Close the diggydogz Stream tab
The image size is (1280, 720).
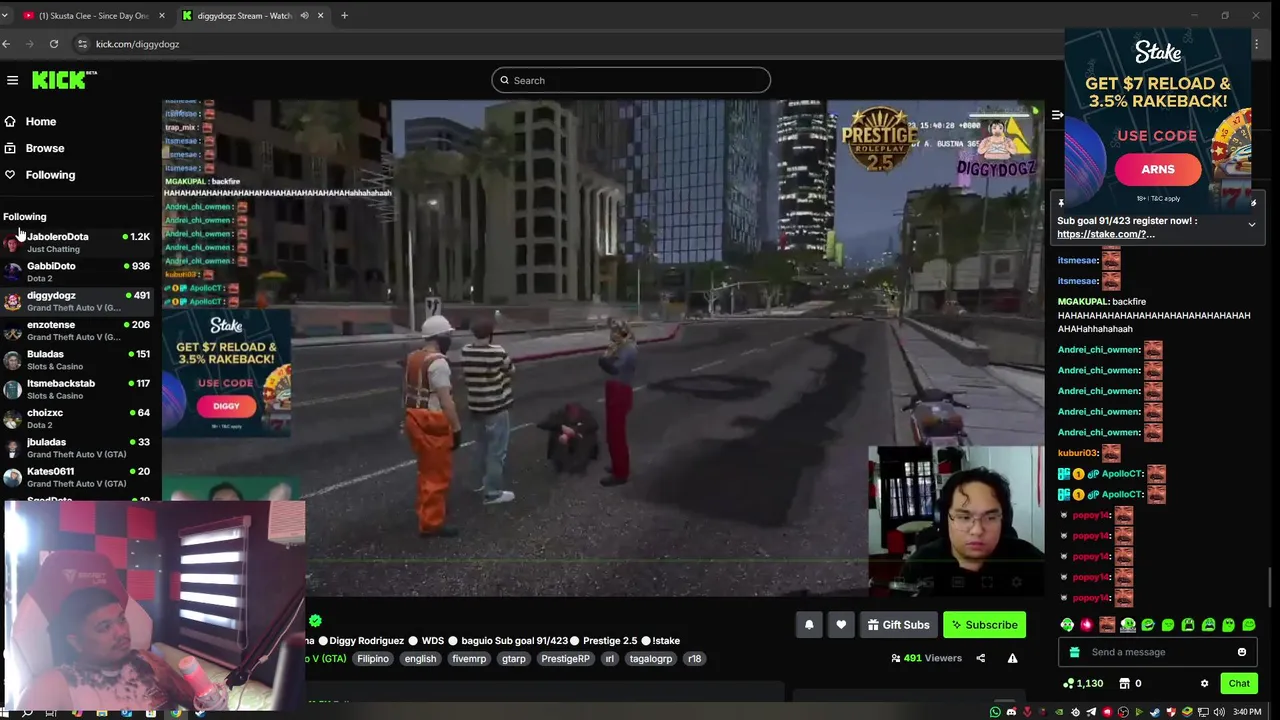click(321, 16)
